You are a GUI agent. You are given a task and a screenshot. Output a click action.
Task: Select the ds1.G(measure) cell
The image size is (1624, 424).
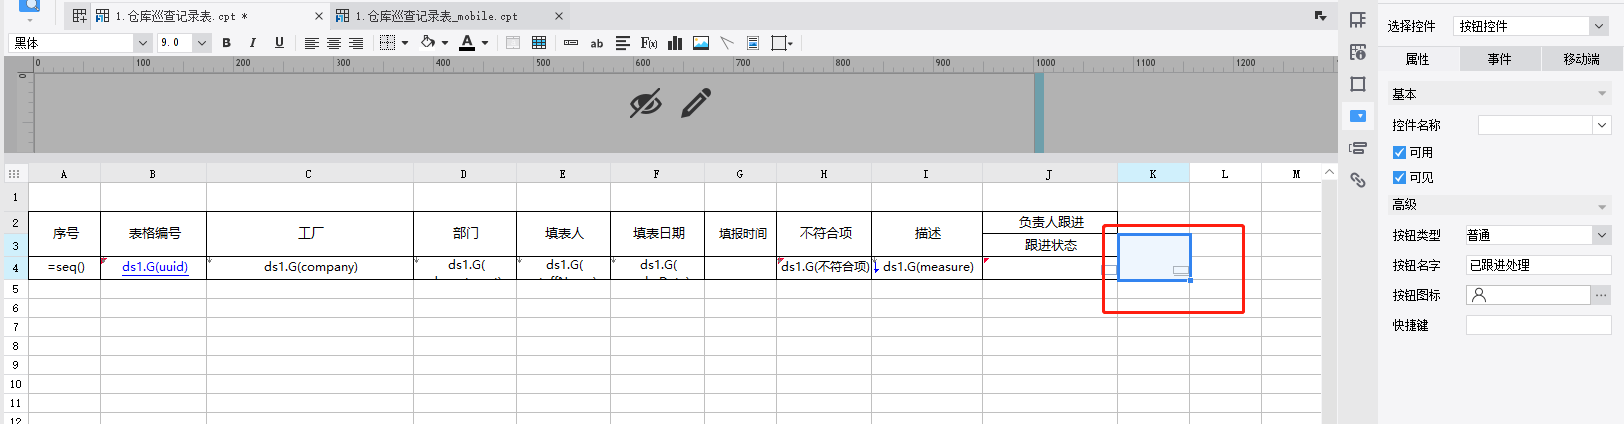coord(927,267)
